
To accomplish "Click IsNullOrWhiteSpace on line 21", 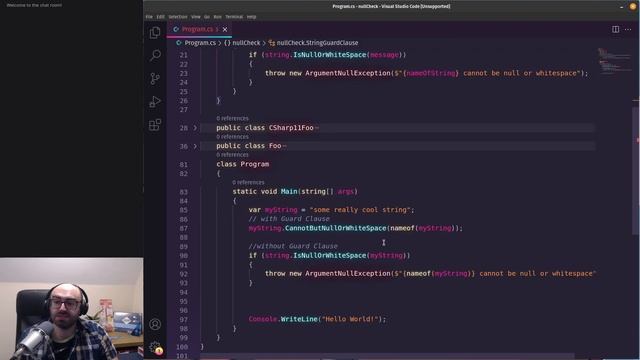I will tap(330, 55).
